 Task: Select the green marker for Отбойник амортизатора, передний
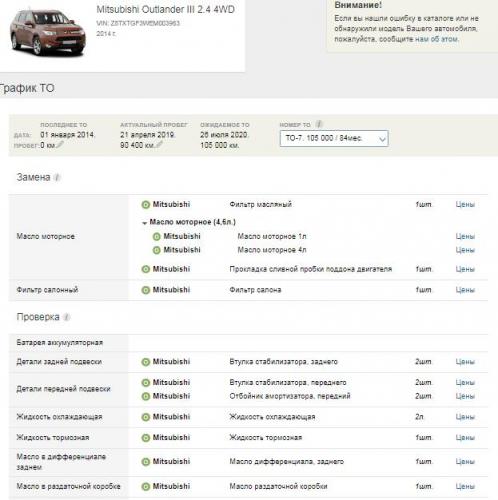pos(146,397)
